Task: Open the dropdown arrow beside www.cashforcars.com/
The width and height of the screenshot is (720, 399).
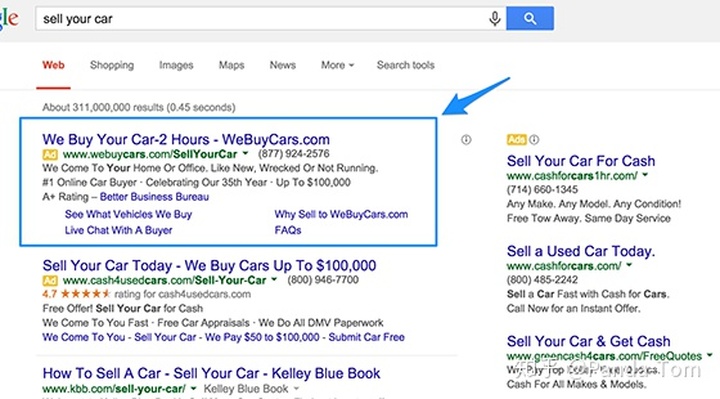Action: click(x=629, y=265)
